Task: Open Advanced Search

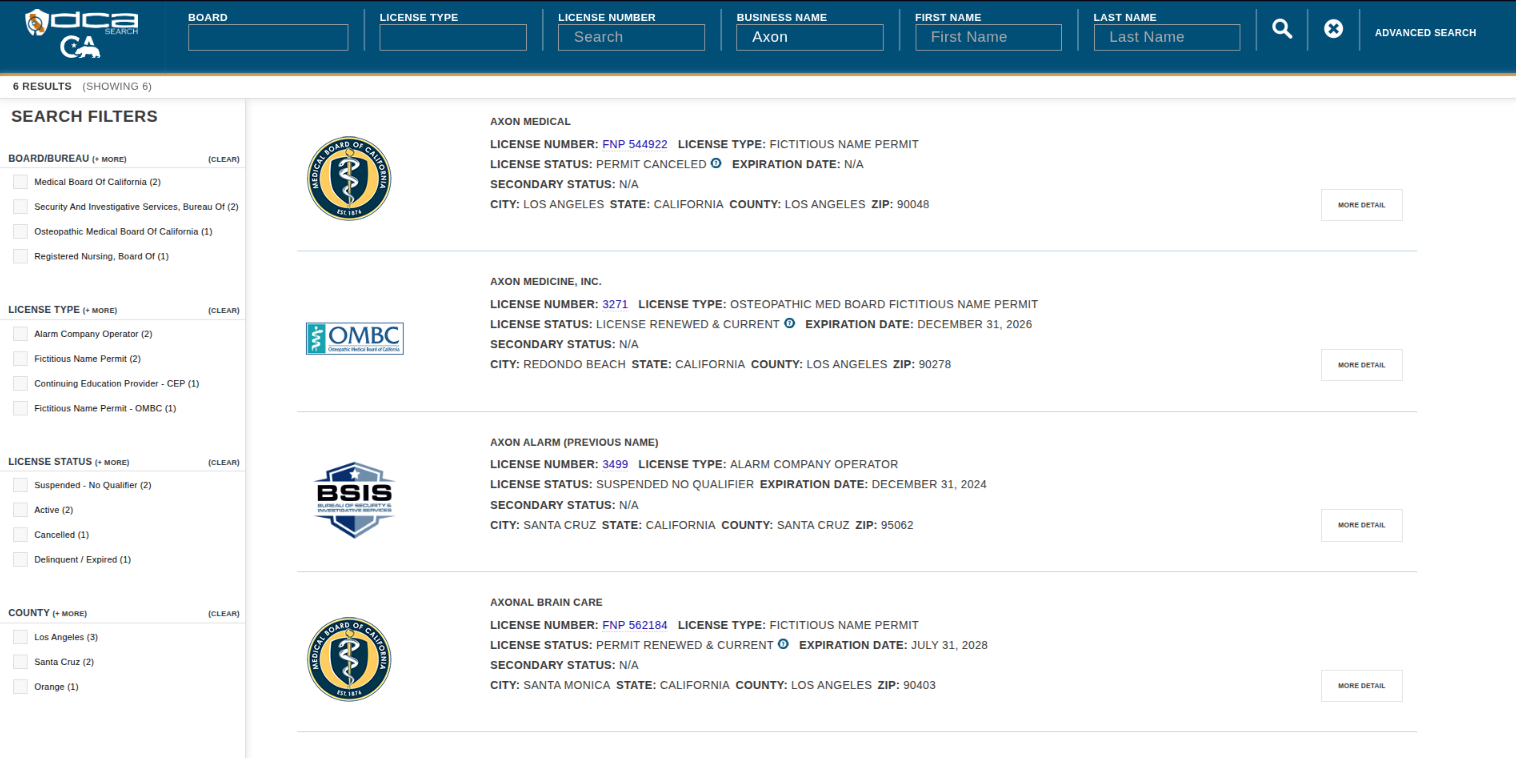Action: [x=1425, y=33]
